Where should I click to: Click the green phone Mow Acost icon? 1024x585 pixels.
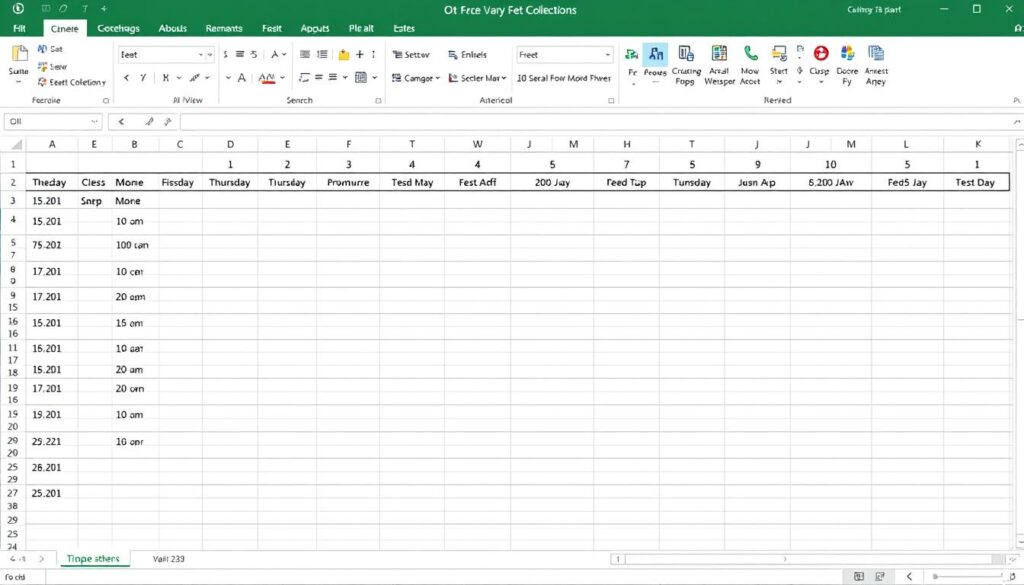750,54
